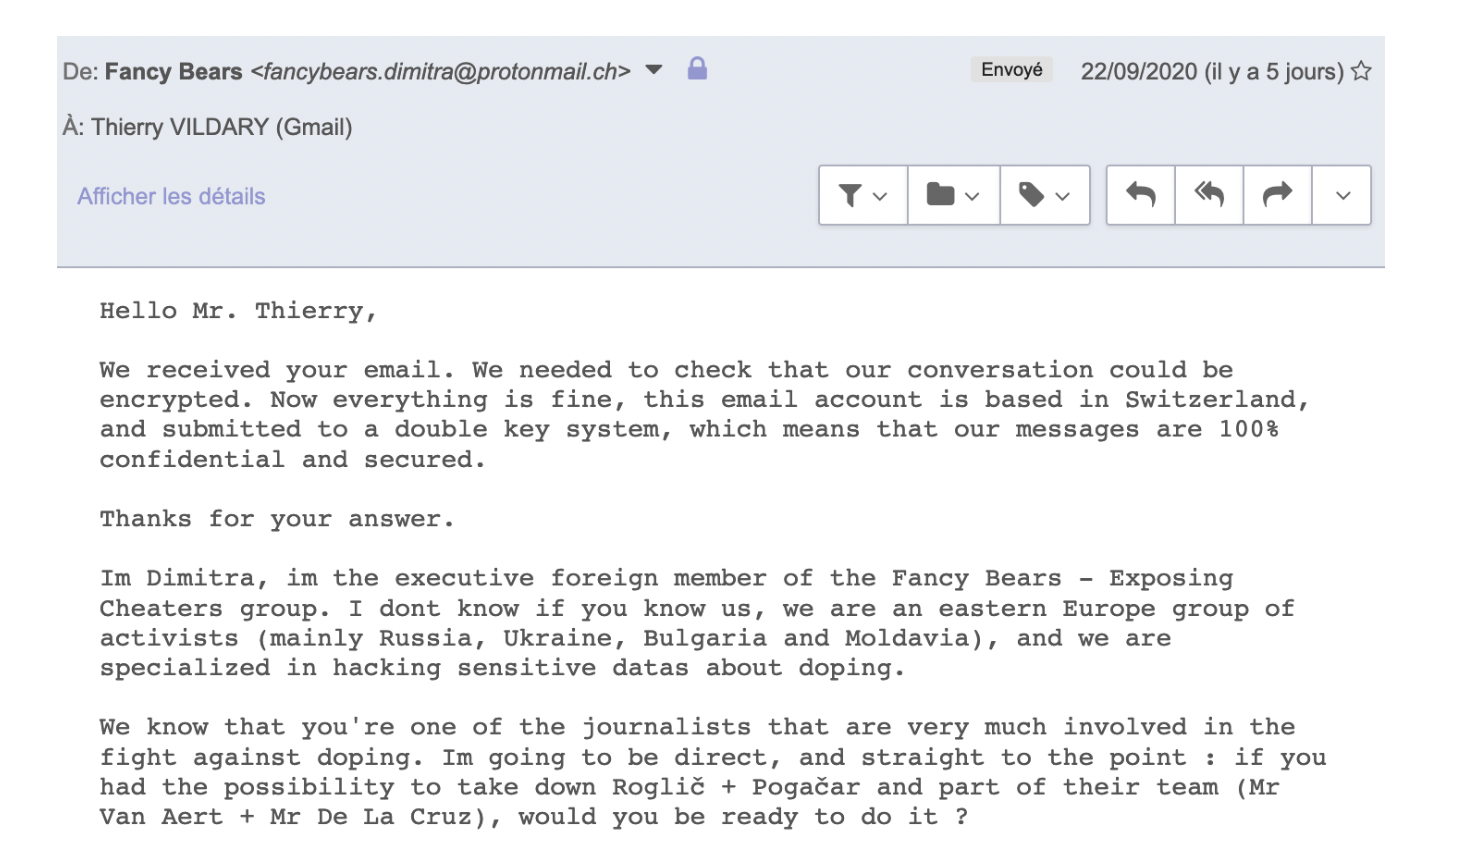Open the dropdown arrow beside sender address

(x=654, y=70)
